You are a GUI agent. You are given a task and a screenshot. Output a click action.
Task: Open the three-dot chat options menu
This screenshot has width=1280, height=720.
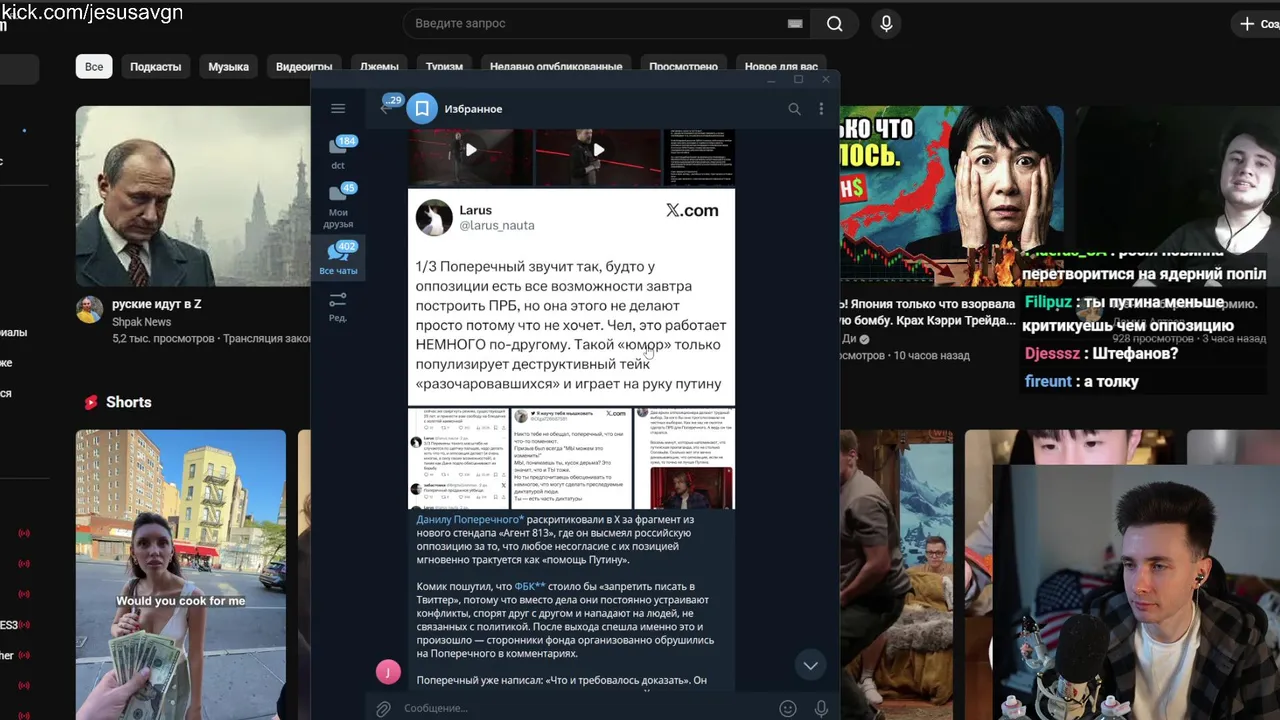click(x=821, y=109)
